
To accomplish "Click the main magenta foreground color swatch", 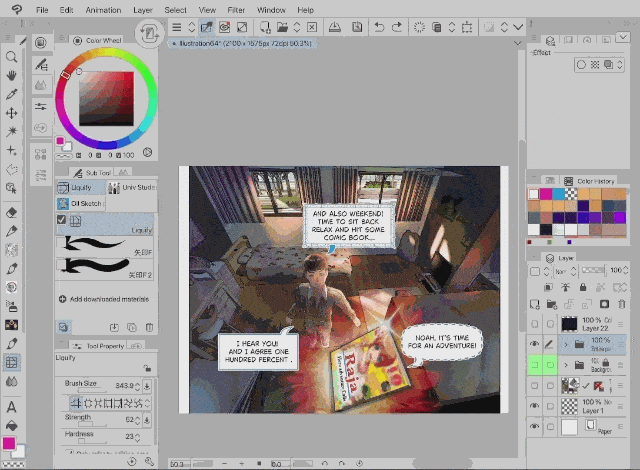I will click(x=9, y=443).
